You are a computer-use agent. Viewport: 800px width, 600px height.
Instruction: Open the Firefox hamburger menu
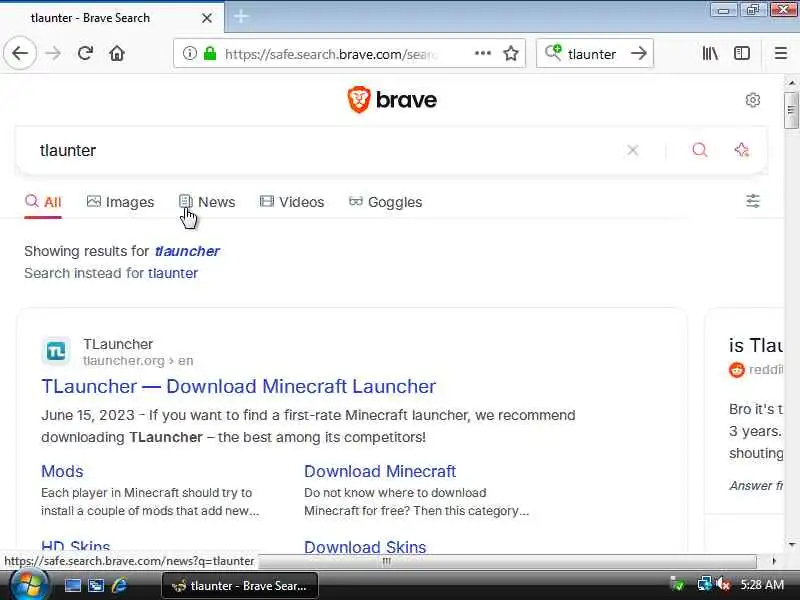click(x=781, y=53)
